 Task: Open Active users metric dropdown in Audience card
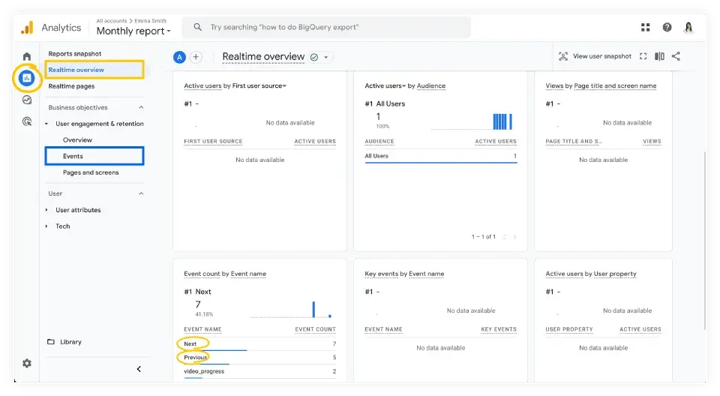tap(385, 86)
